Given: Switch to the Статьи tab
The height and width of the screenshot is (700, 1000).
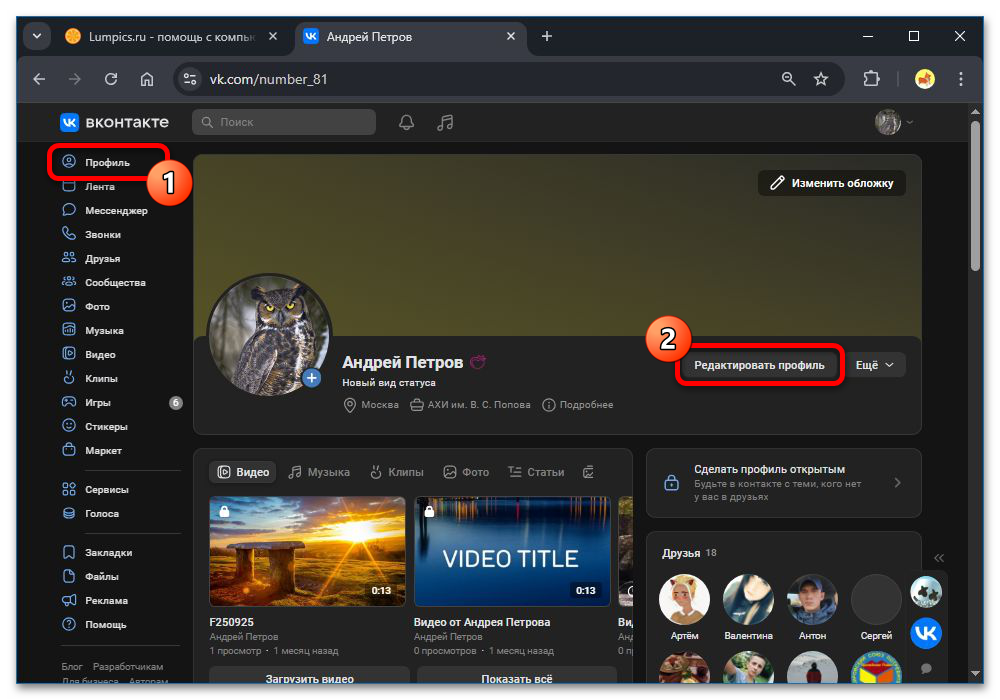Looking at the screenshot, I should tap(536, 472).
